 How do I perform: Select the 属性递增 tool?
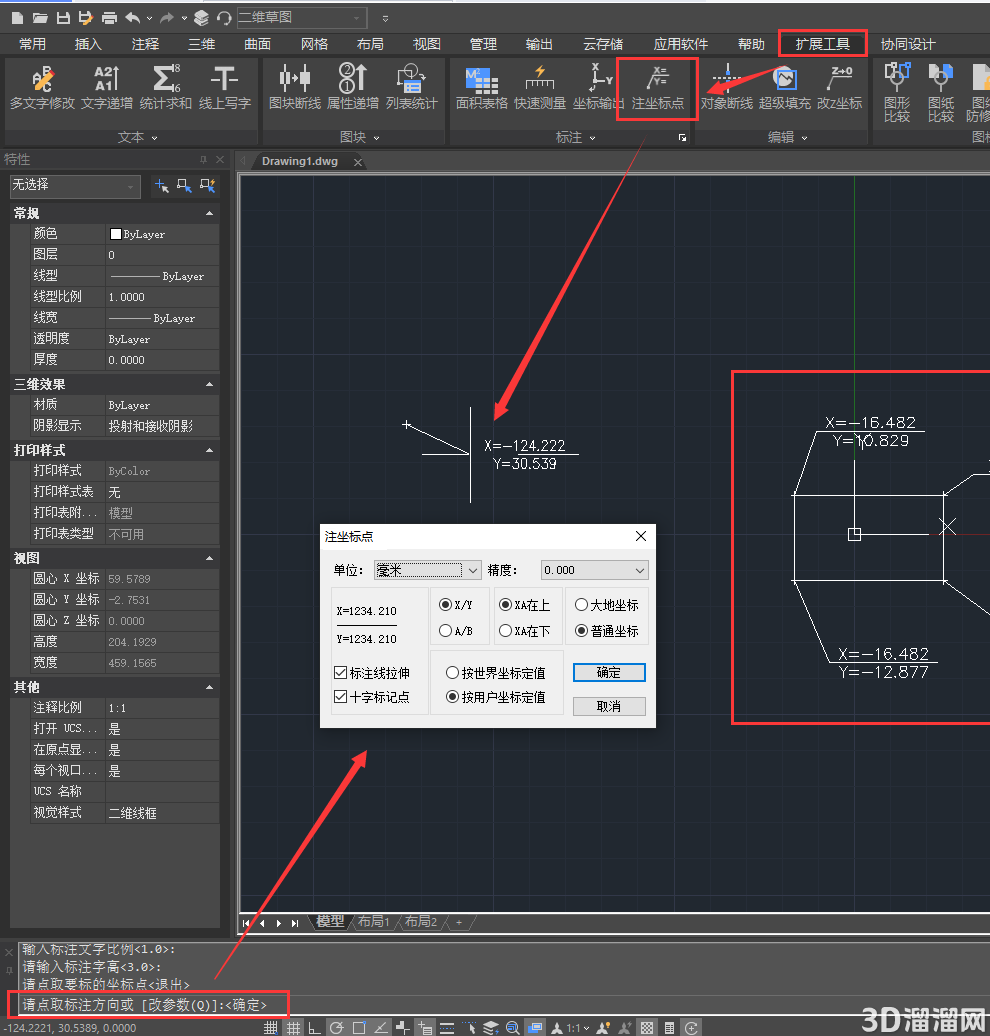point(353,88)
